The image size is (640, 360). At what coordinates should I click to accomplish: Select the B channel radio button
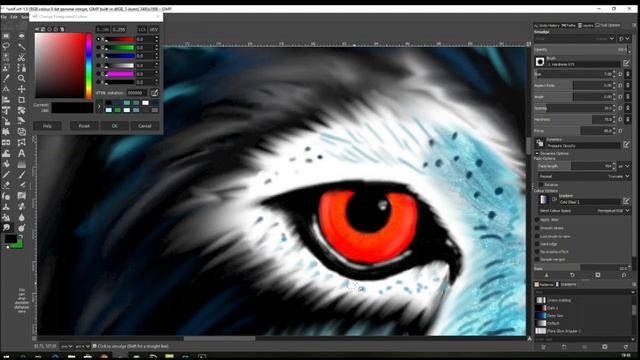point(98,56)
